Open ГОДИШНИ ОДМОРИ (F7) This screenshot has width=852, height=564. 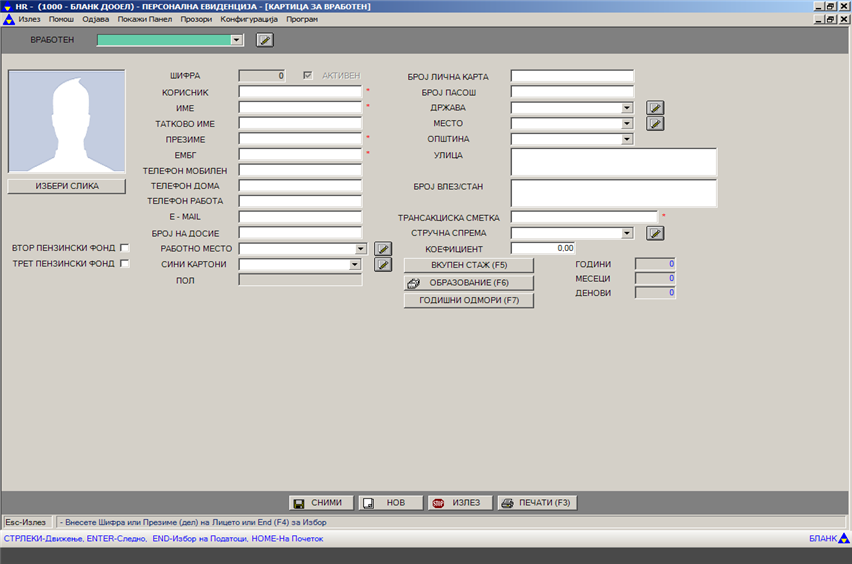pyautogui.click(x=468, y=300)
